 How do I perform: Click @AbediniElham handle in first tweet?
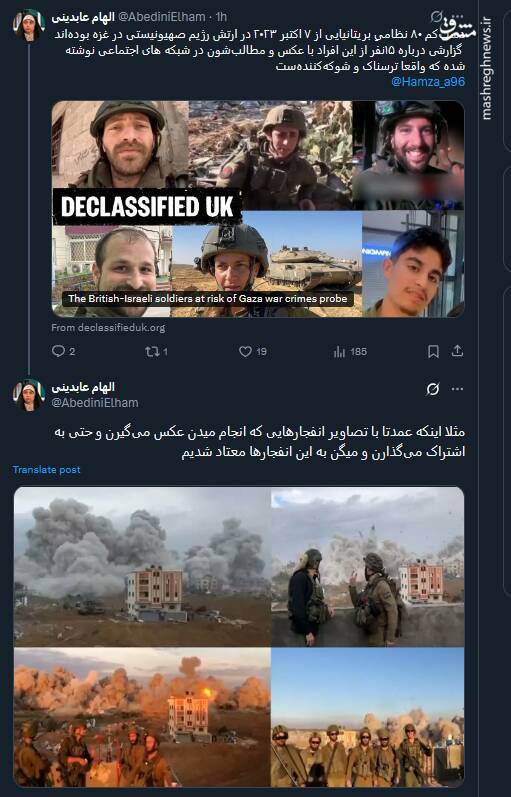tap(162, 17)
